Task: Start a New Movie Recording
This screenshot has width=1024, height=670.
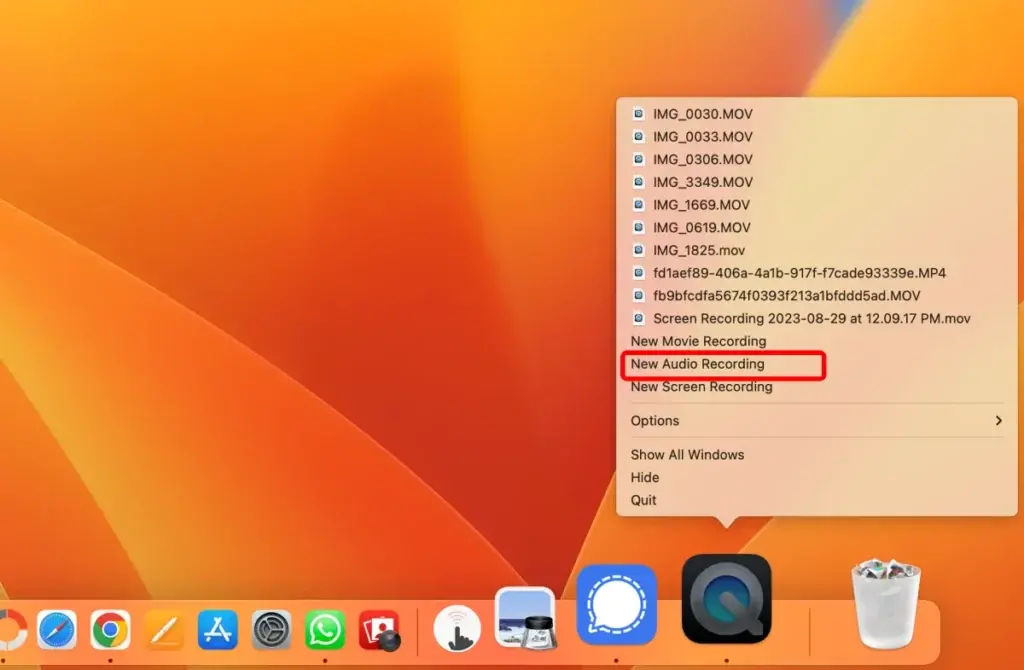Action: click(x=698, y=341)
